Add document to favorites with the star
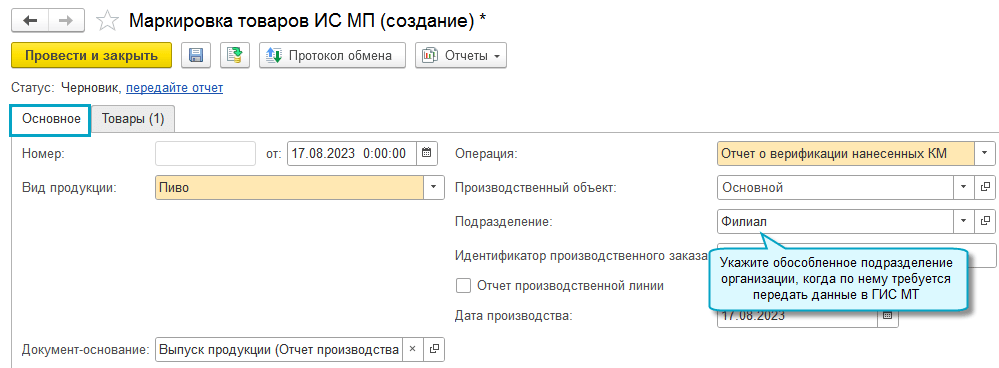 pyautogui.click(x=107, y=21)
